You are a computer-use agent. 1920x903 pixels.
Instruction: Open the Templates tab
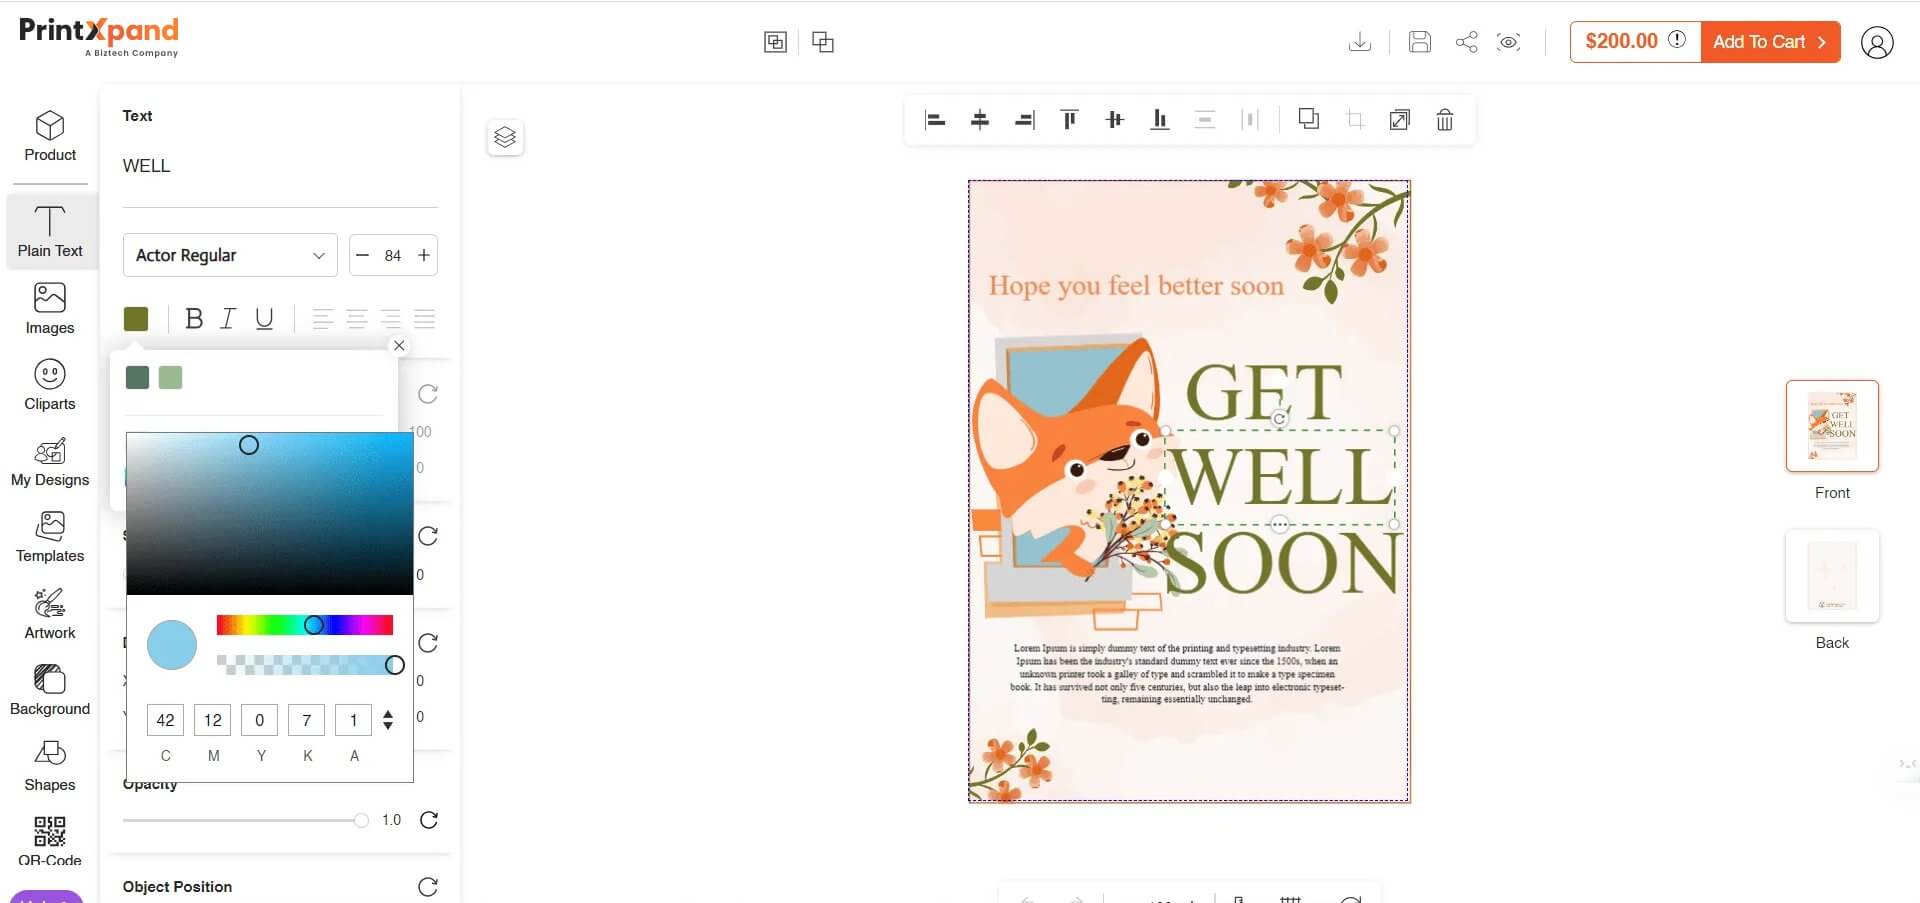click(50, 537)
